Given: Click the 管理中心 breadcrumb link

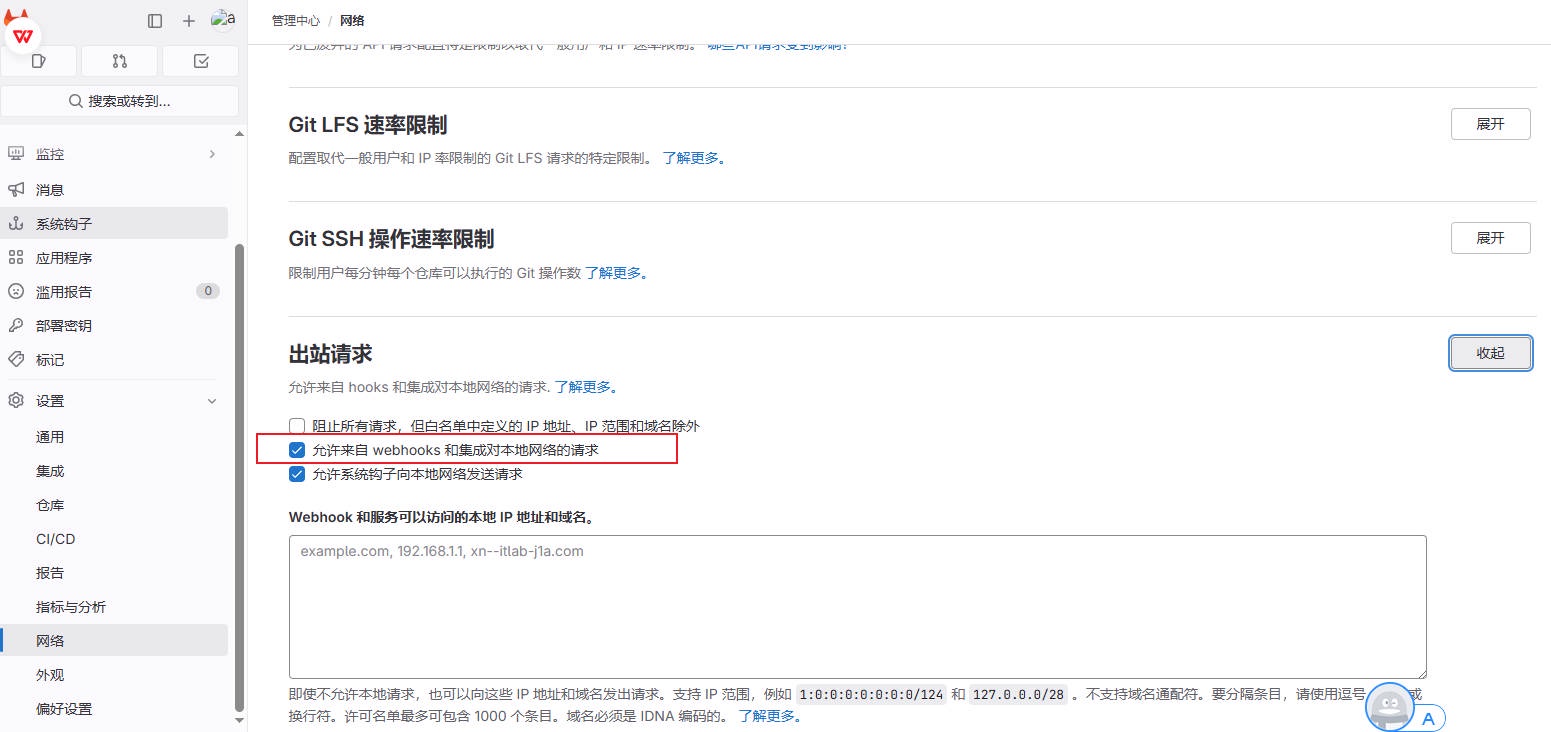Looking at the screenshot, I should click(x=296, y=20).
